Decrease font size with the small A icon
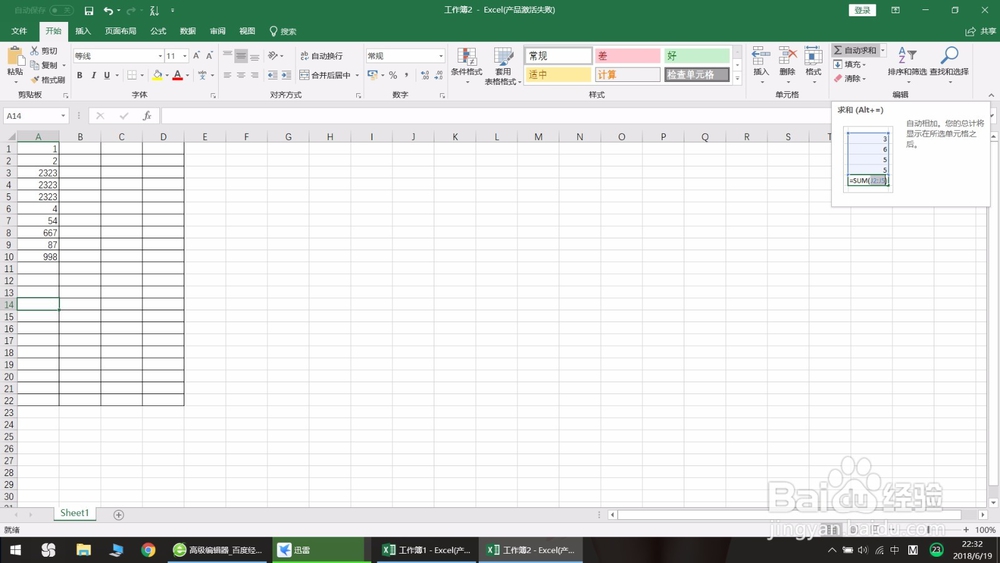 [x=209, y=55]
